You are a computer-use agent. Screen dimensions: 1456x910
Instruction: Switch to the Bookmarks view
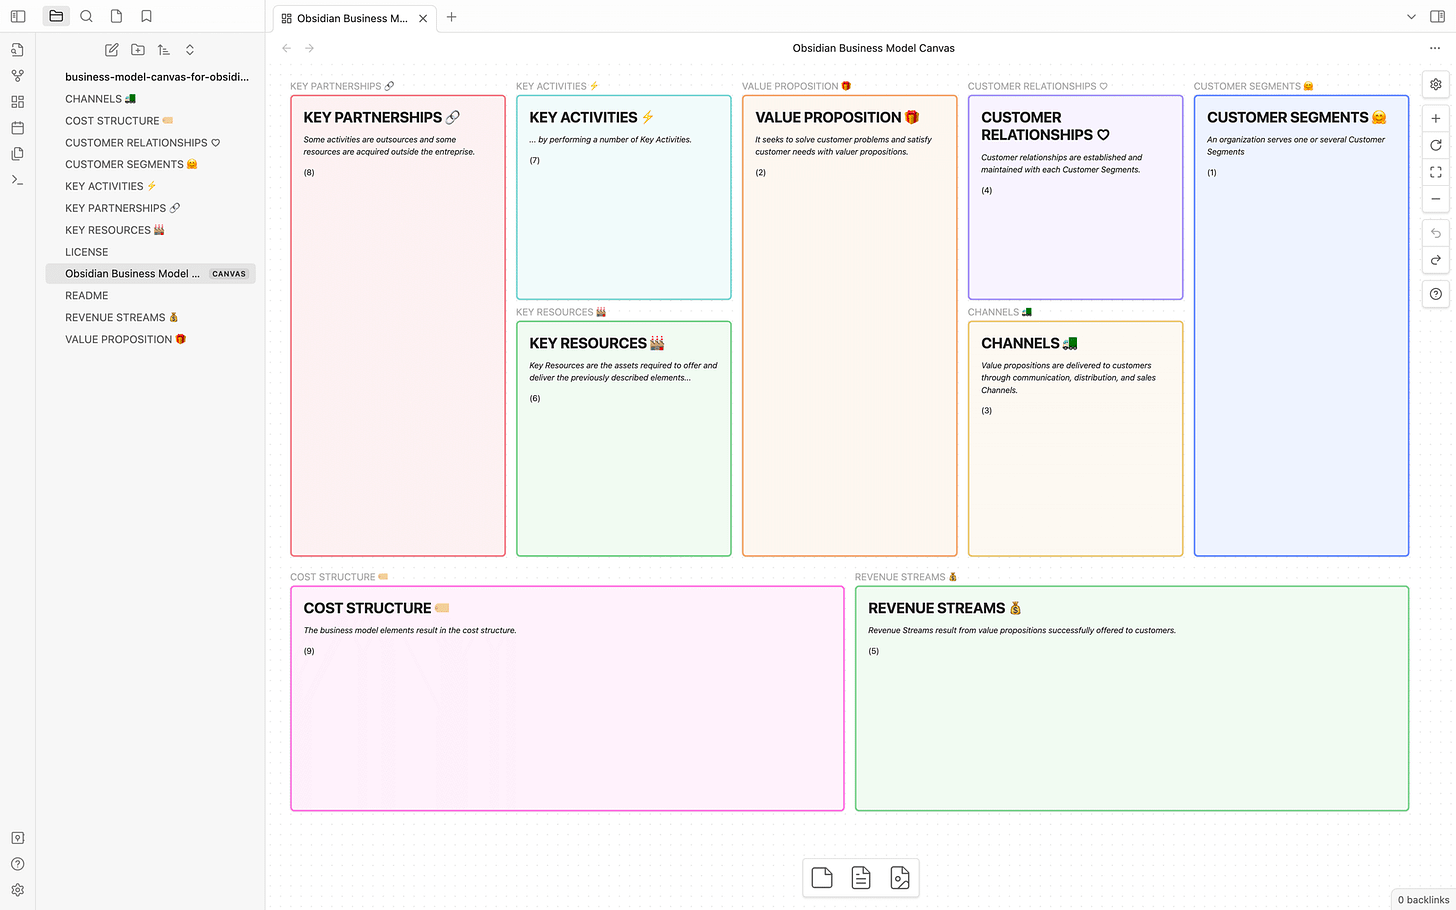coord(146,16)
